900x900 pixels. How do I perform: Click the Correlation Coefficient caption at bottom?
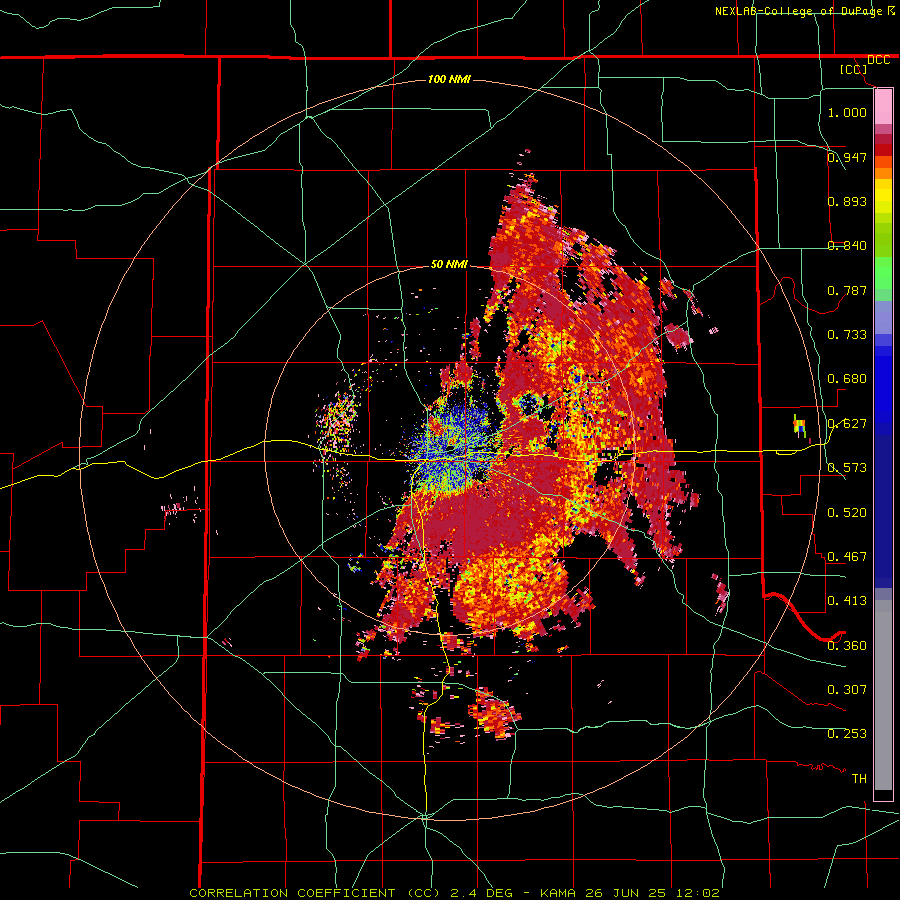coord(454,893)
